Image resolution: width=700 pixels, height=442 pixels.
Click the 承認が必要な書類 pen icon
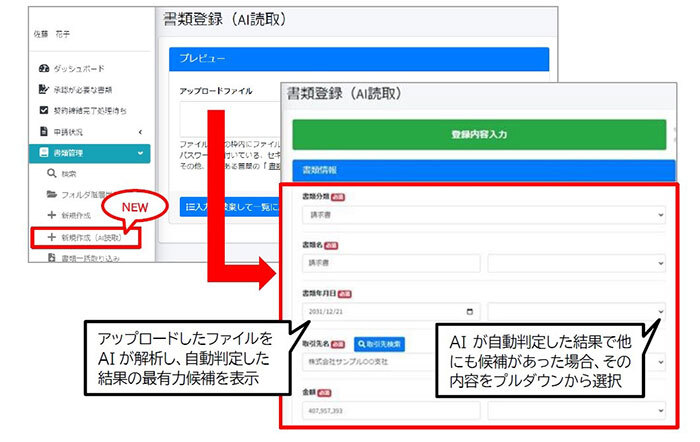click(x=43, y=89)
